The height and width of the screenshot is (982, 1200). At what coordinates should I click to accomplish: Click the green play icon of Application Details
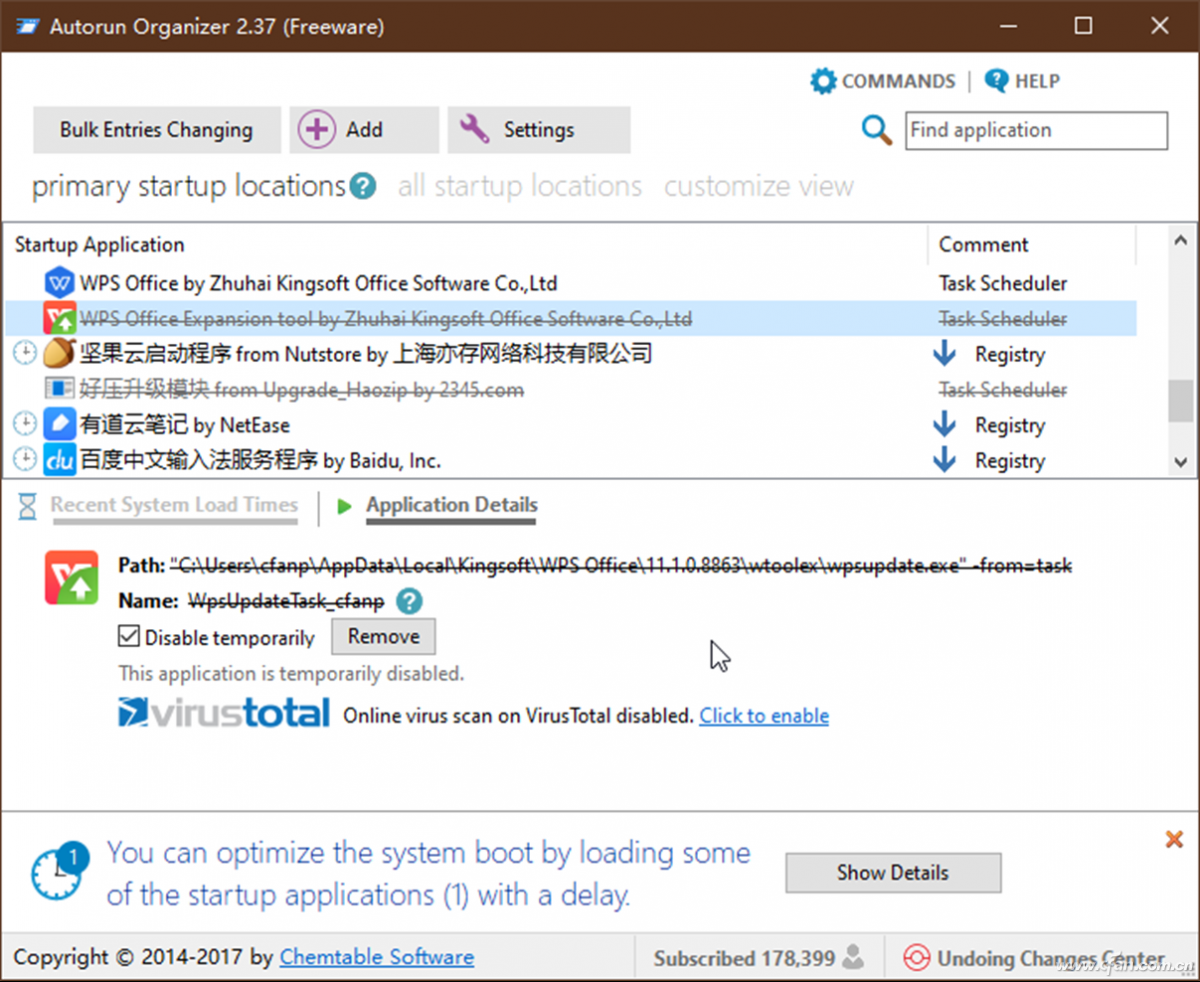[345, 506]
